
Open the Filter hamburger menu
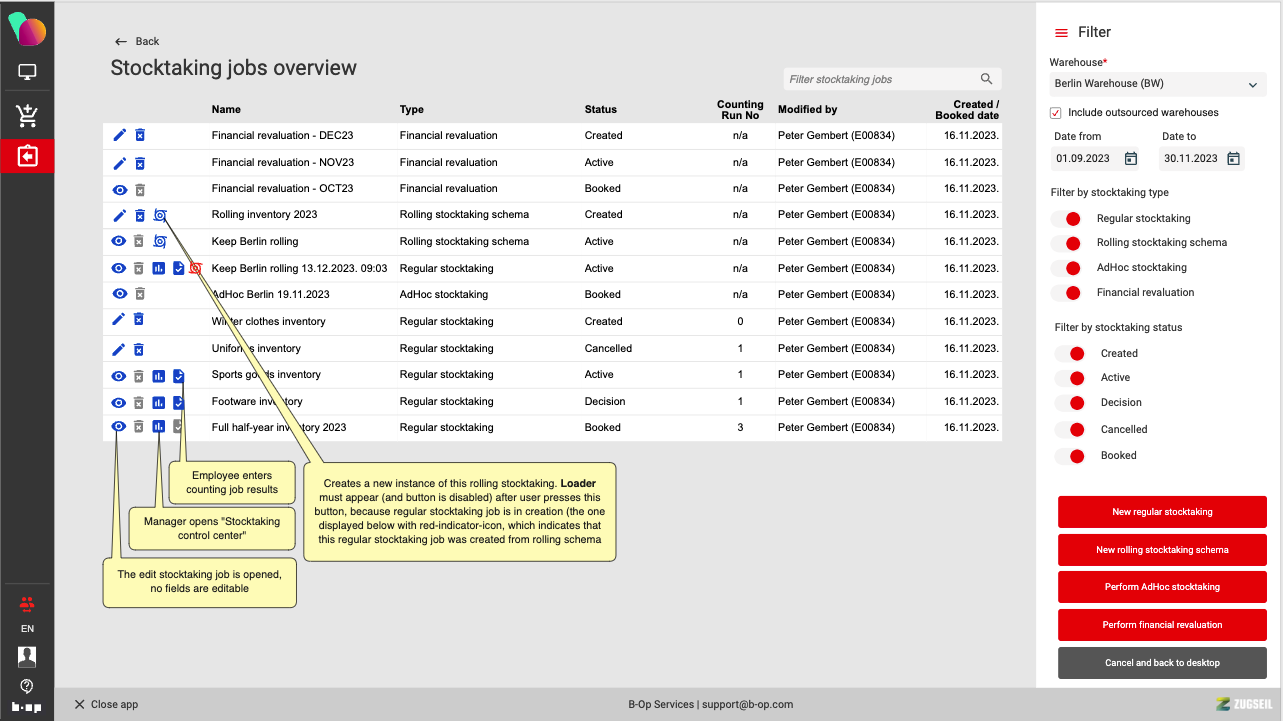point(1062,33)
